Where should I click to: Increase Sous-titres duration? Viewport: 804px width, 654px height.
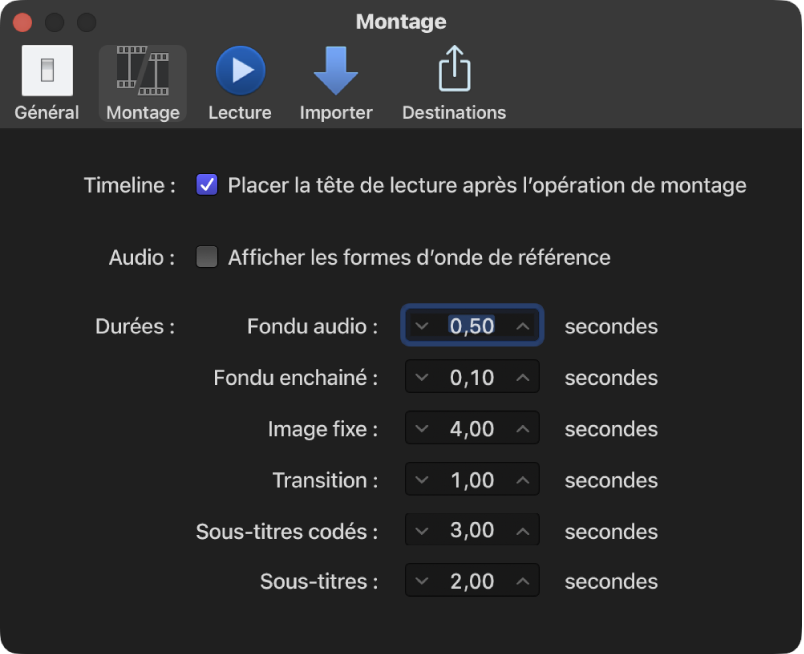click(x=522, y=581)
